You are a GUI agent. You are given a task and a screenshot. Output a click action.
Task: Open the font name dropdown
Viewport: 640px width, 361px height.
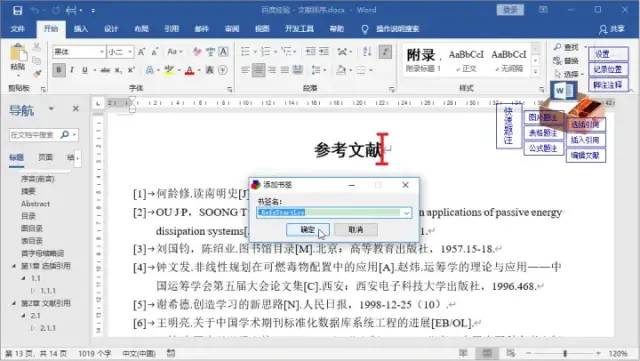point(102,52)
